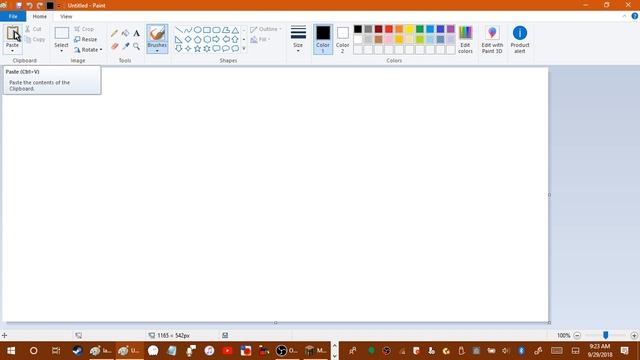Pick the Polygon shape
The height and width of the screenshot is (360, 640).
[x=226, y=30]
